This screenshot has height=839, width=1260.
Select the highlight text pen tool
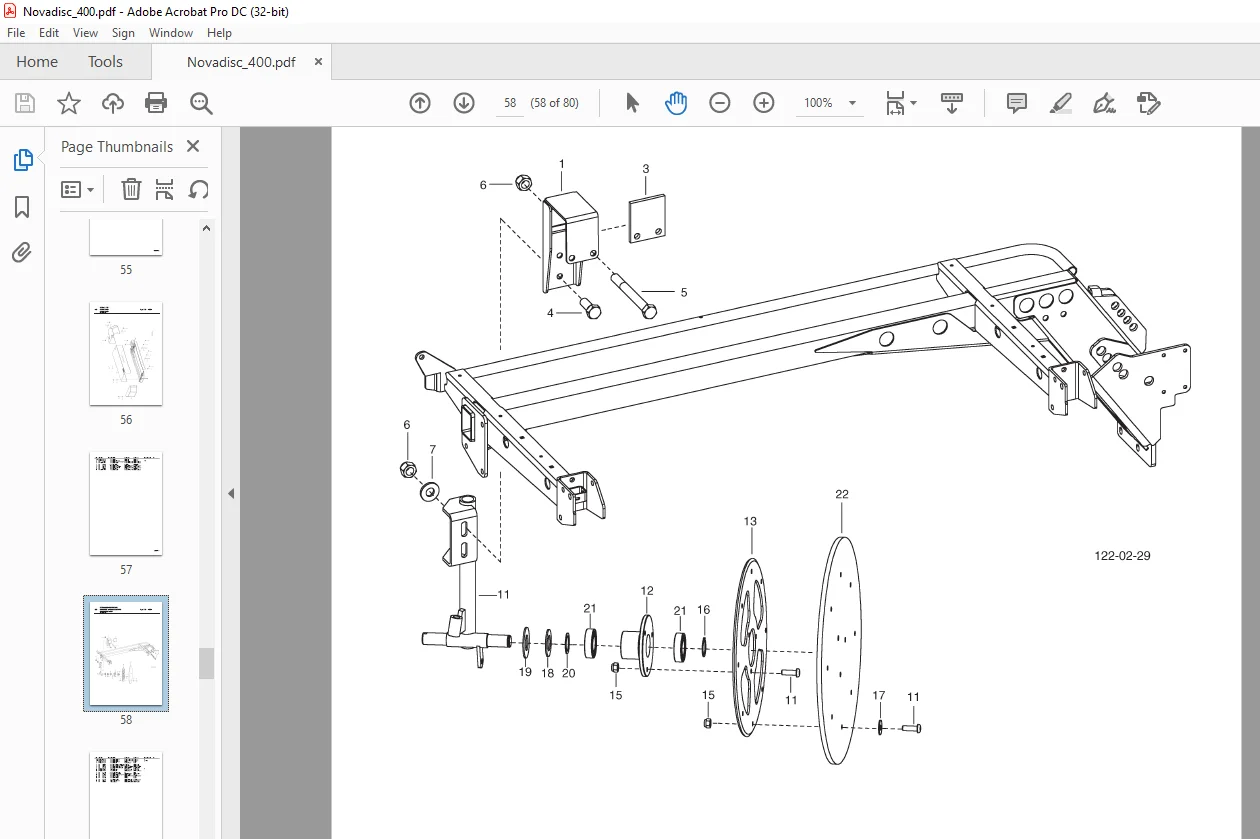coord(1061,103)
